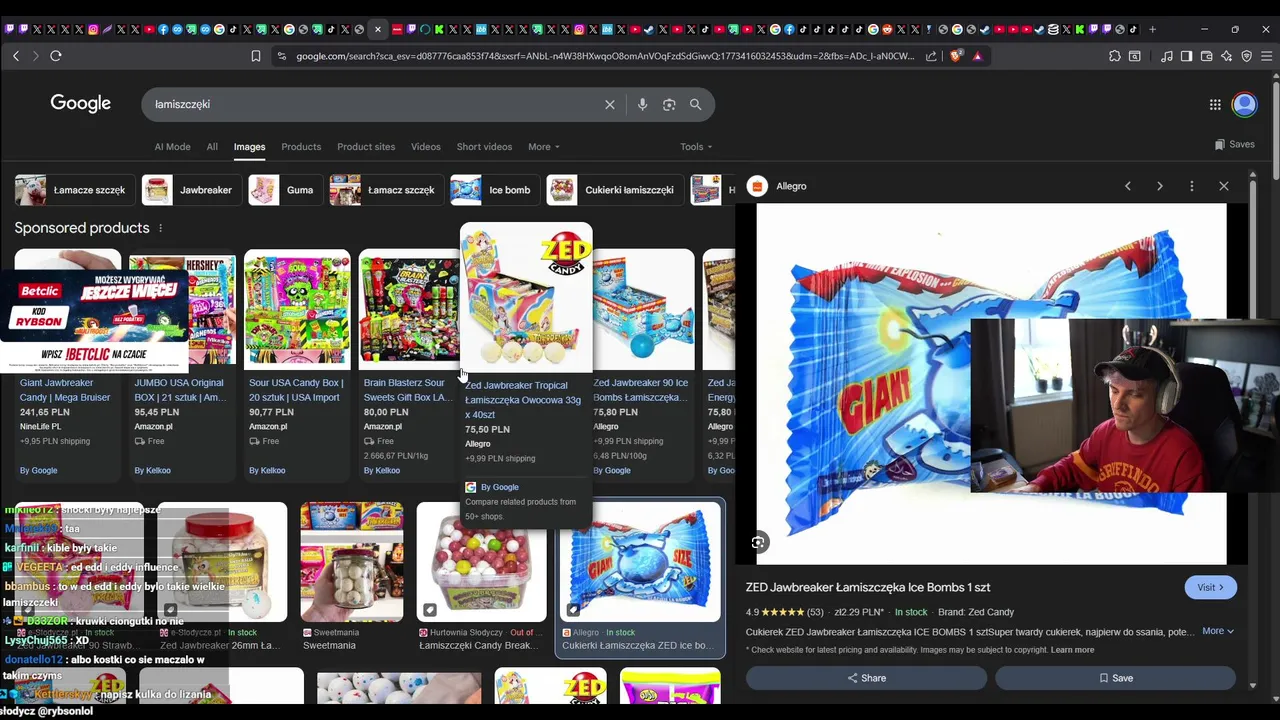The image size is (1280, 720).
Task: Select the Images tab
Action: 249,147
